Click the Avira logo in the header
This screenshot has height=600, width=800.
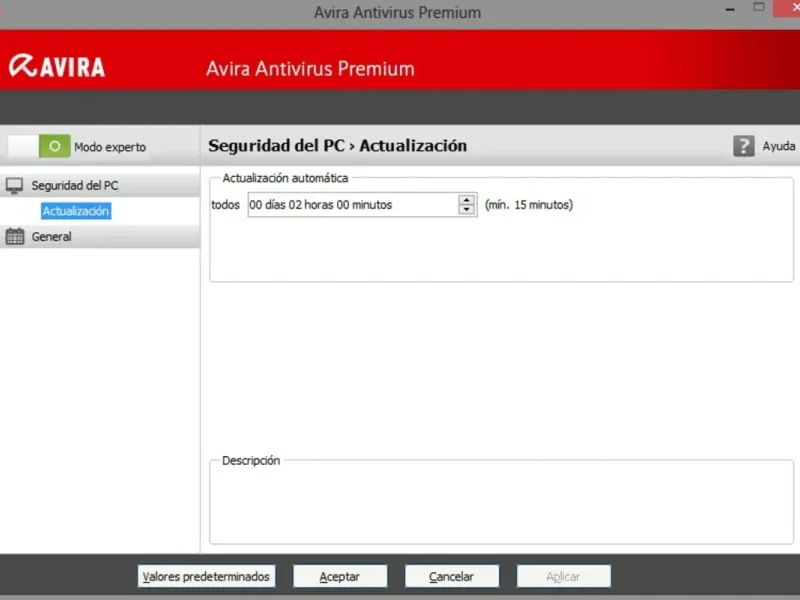tap(57, 66)
